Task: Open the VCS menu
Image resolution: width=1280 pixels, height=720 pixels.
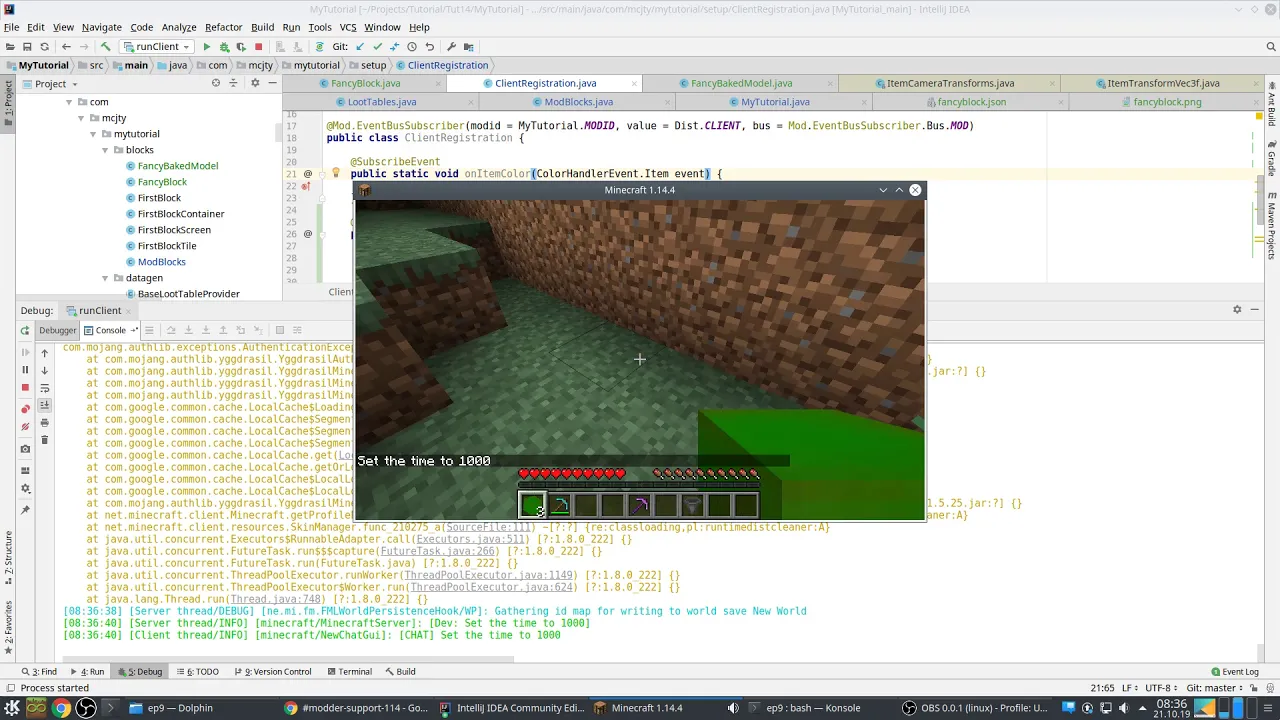Action: click(347, 27)
